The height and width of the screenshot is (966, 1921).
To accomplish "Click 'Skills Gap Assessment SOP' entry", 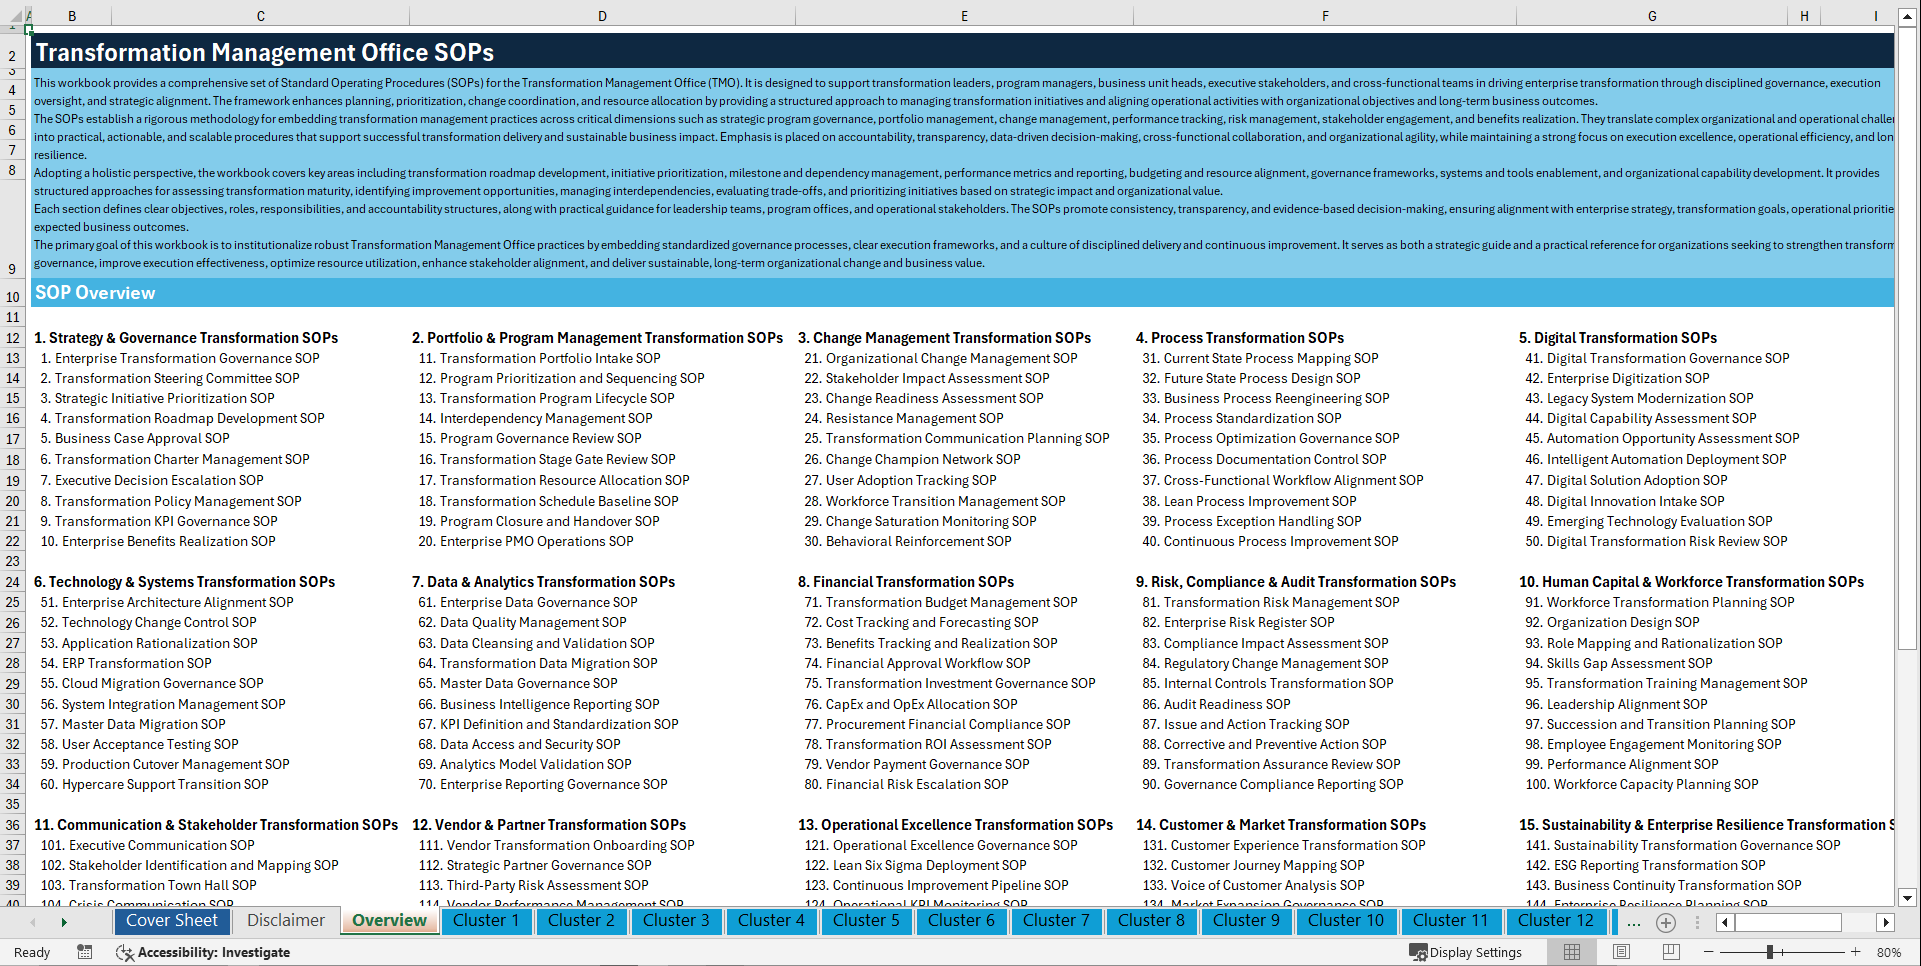I will (1630, 663).
